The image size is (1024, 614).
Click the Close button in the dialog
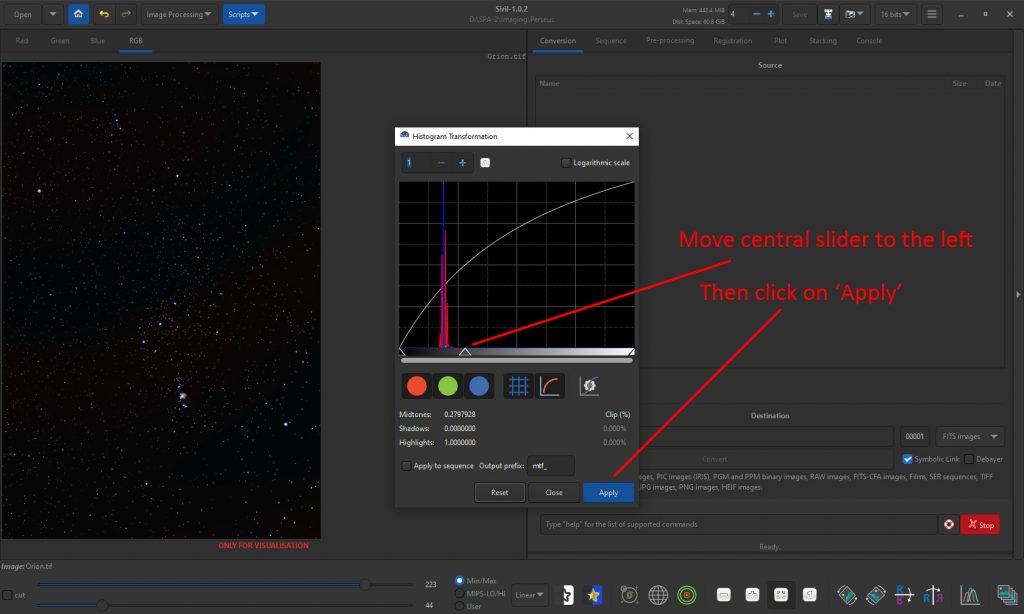point(554,493)
